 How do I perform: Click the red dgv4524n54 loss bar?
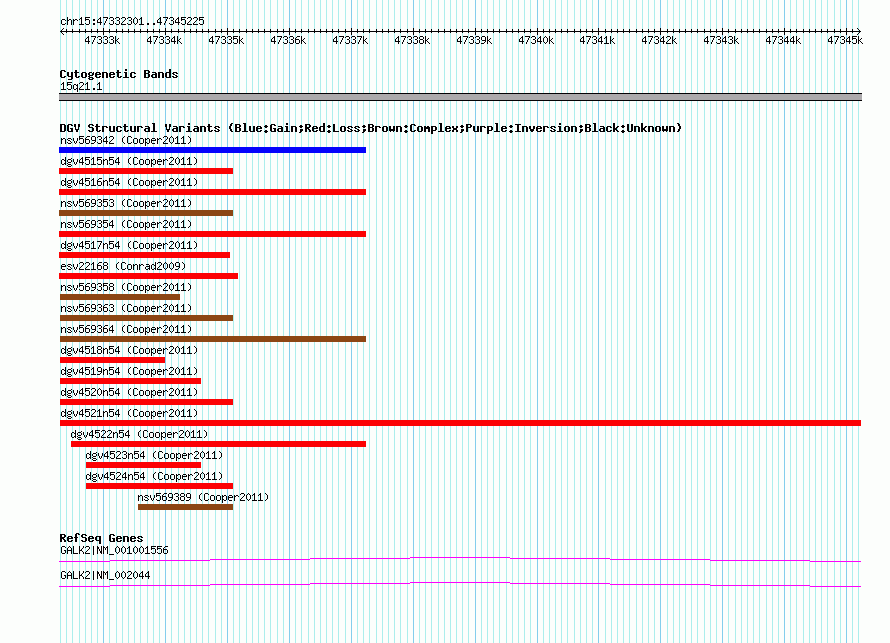click(x=159, y=486)
